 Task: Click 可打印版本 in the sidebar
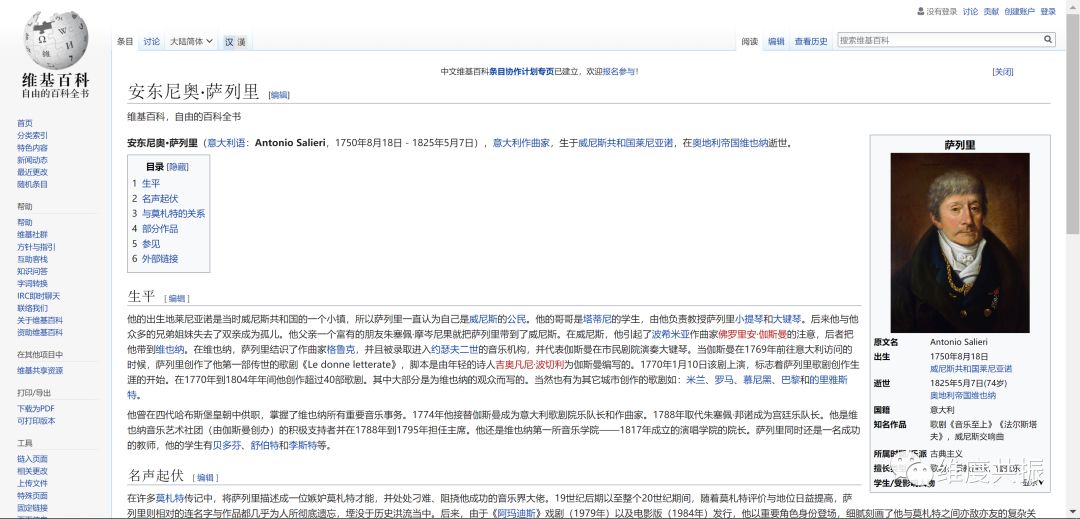point(37,421)
